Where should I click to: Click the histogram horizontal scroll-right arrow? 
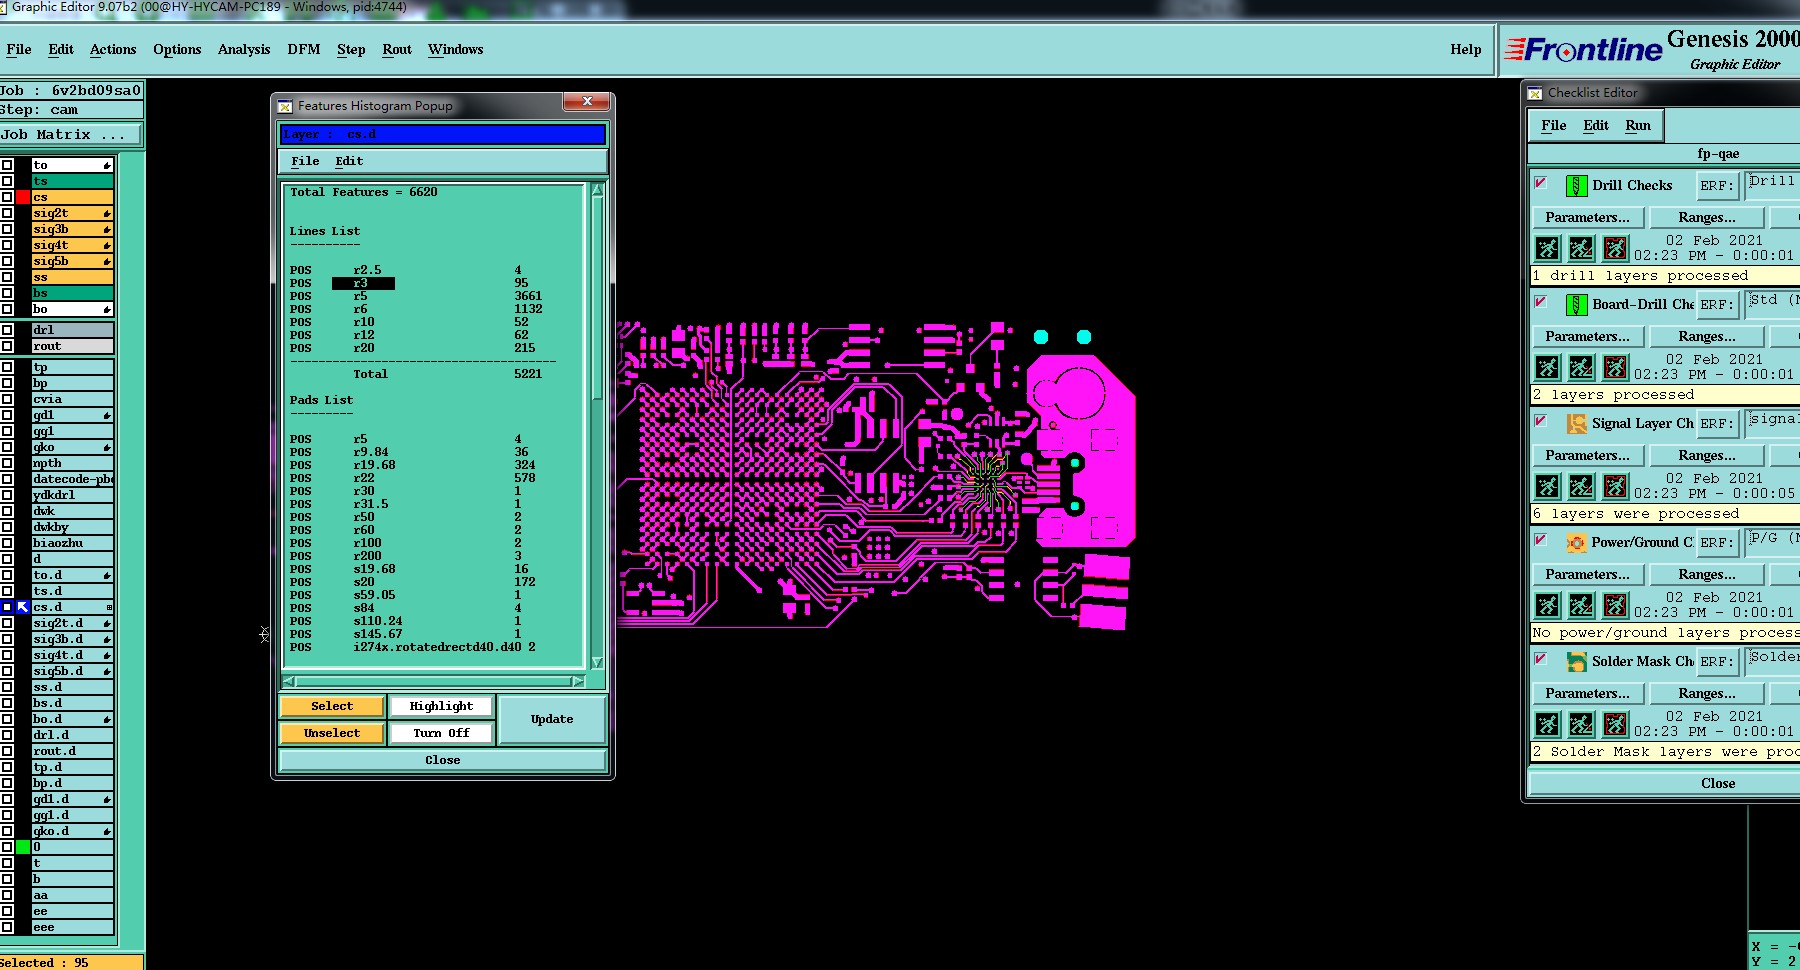[x=577, y=681]
